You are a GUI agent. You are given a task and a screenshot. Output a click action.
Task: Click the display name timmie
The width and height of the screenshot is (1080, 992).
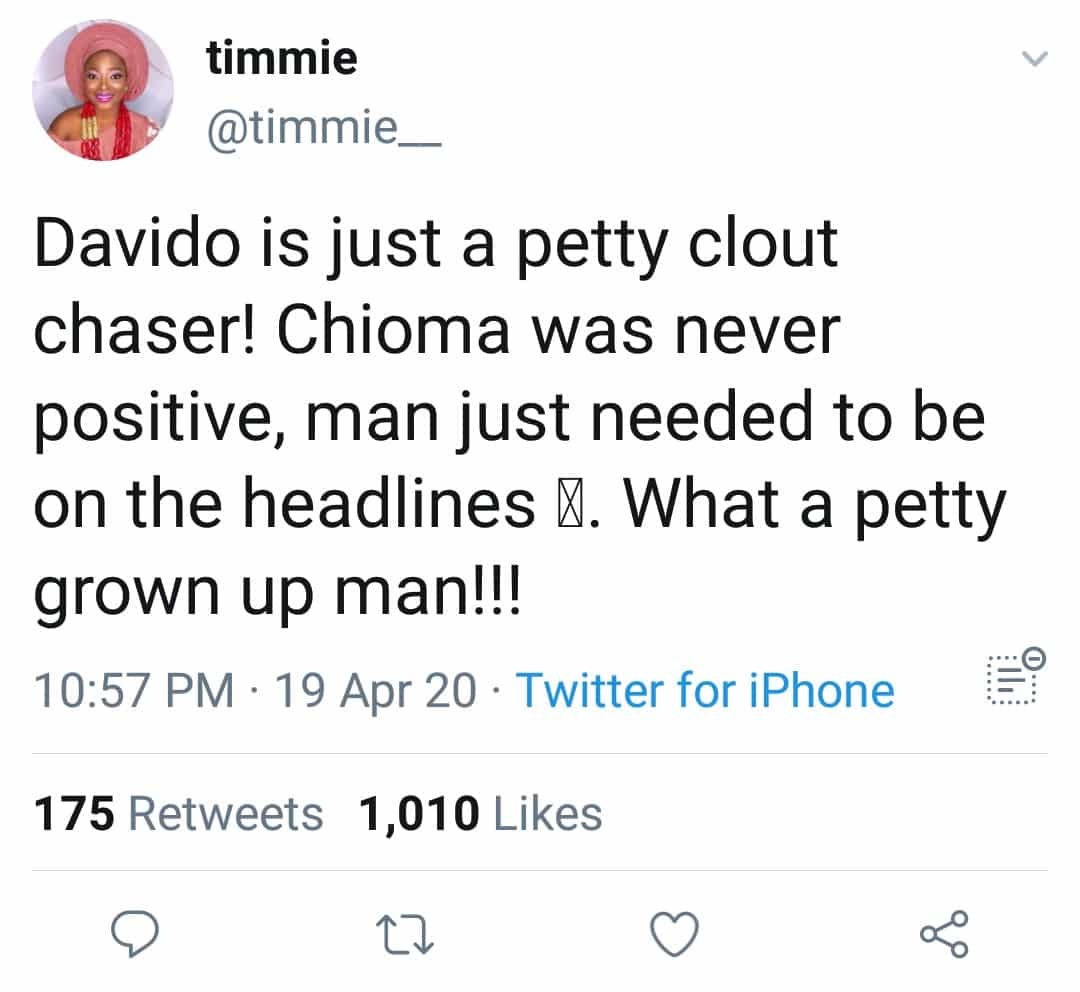pyautogui.click(x=281, y=59)
